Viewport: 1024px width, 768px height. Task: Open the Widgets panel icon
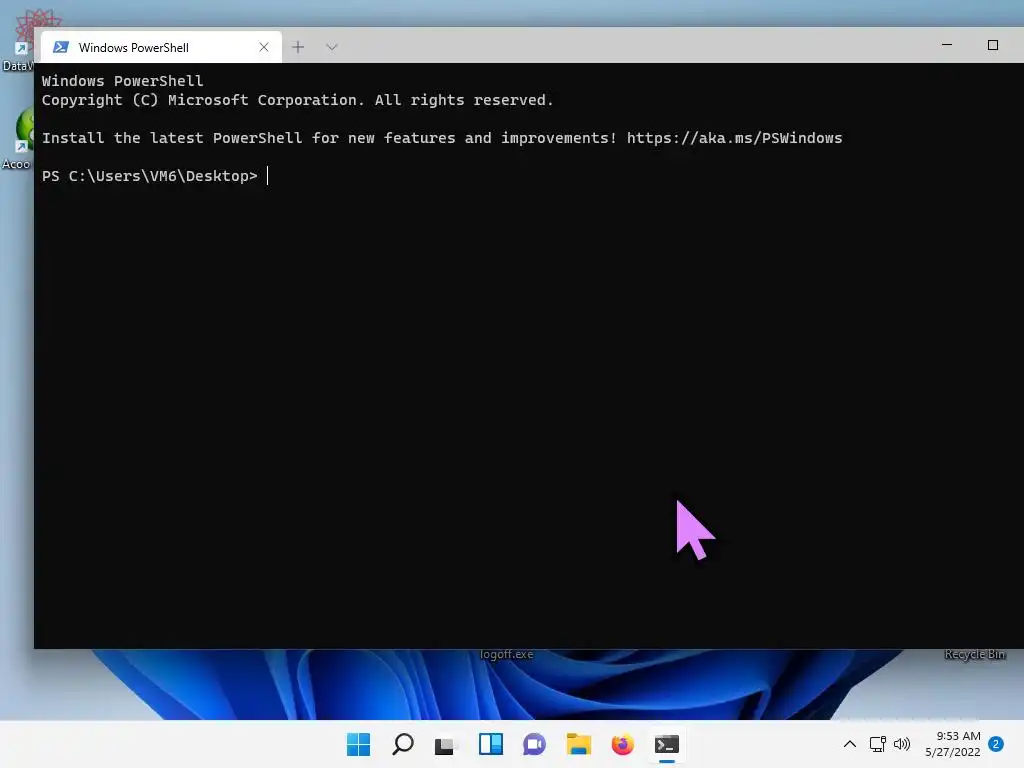pyautogui.click(x=490, y=744)
